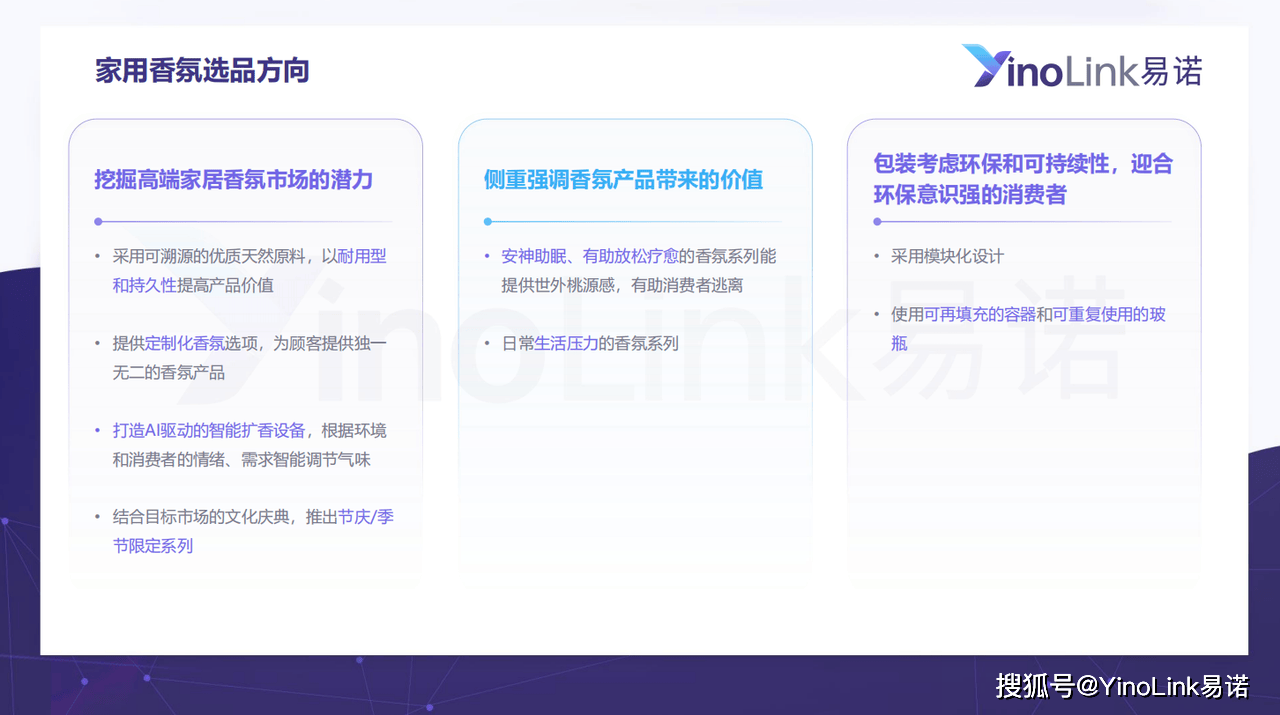The width and height of the screenshot is (1280, 715).
Task: Click the highlighted text 可再填充的容器
Action: 978,314
